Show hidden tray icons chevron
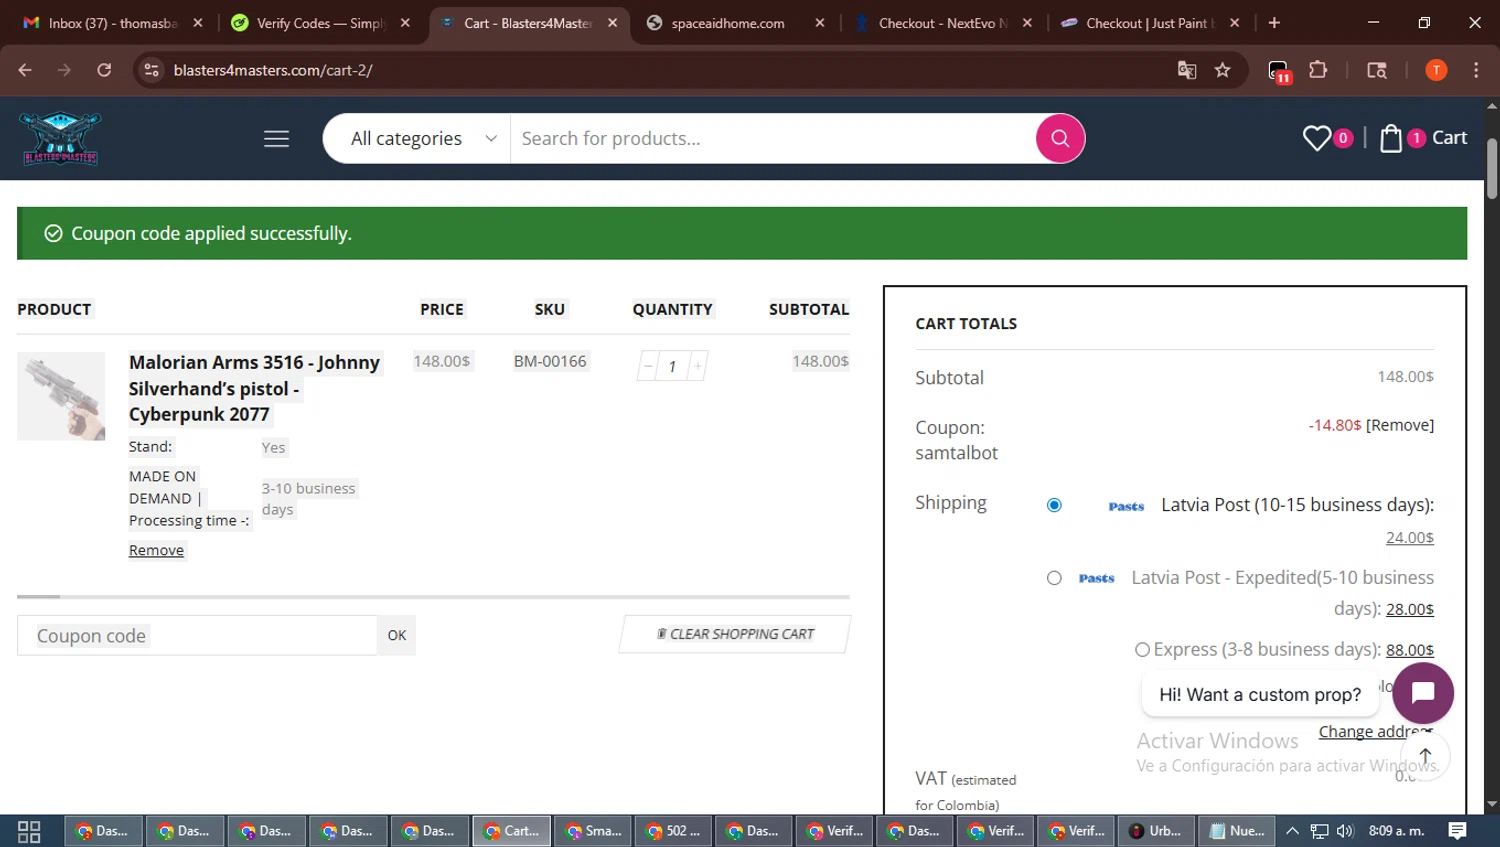The width and height of the screenshot is (1500, 847). 1292,831
